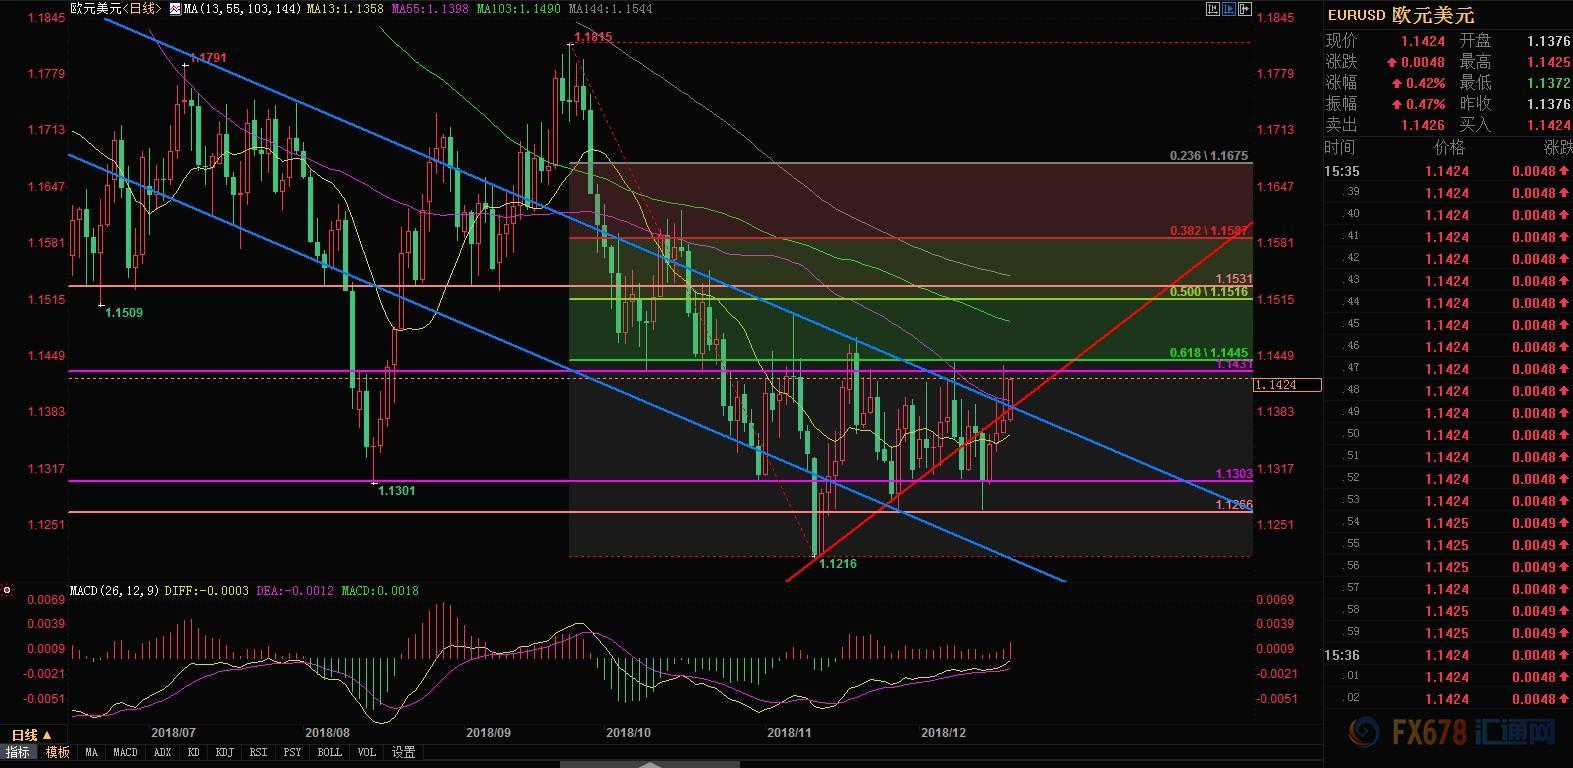Click the 最低 value 1.1372
1573x768 pixels.
pos(1548,83)
